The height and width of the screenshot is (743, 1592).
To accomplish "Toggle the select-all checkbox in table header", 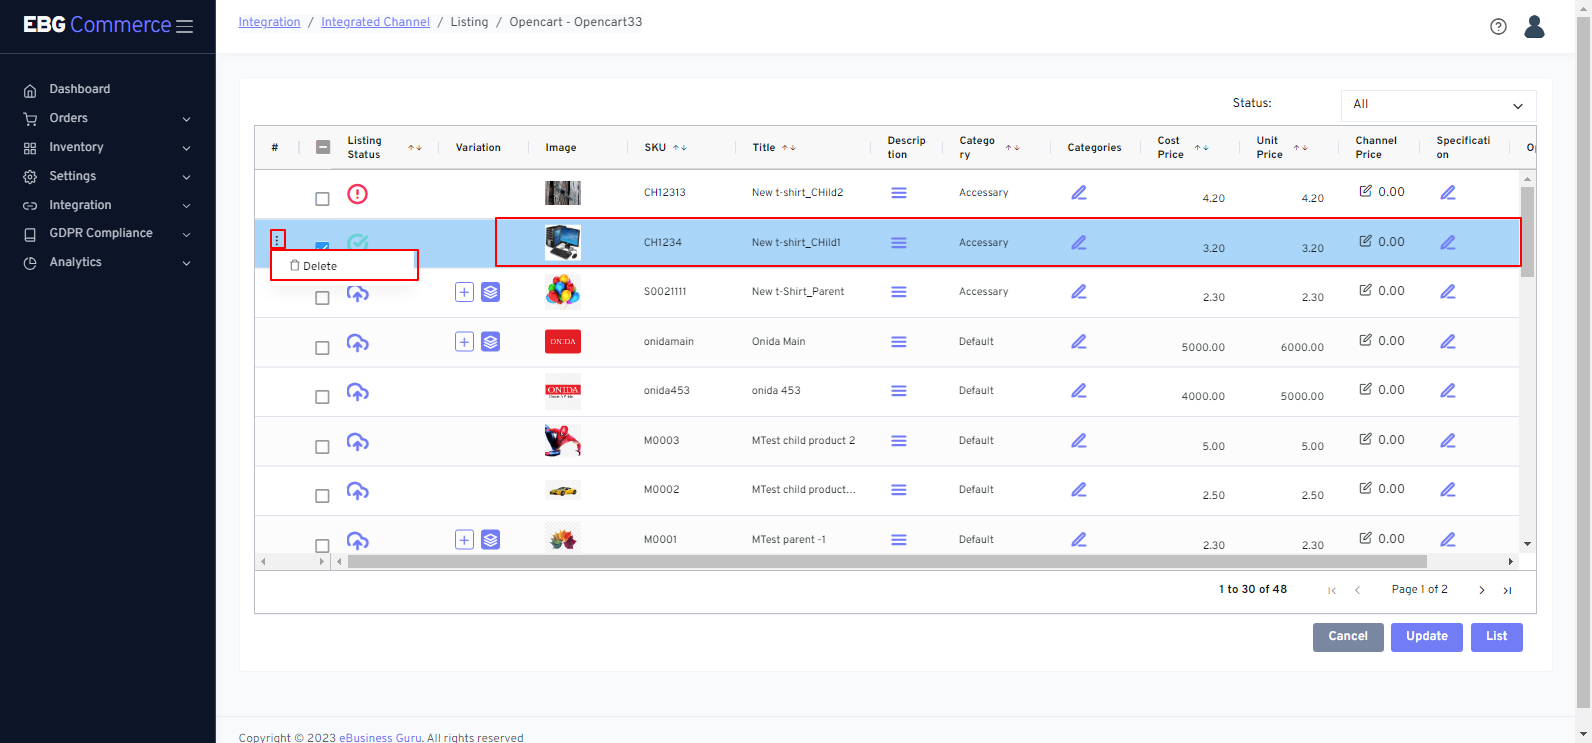I will [323, 147].
